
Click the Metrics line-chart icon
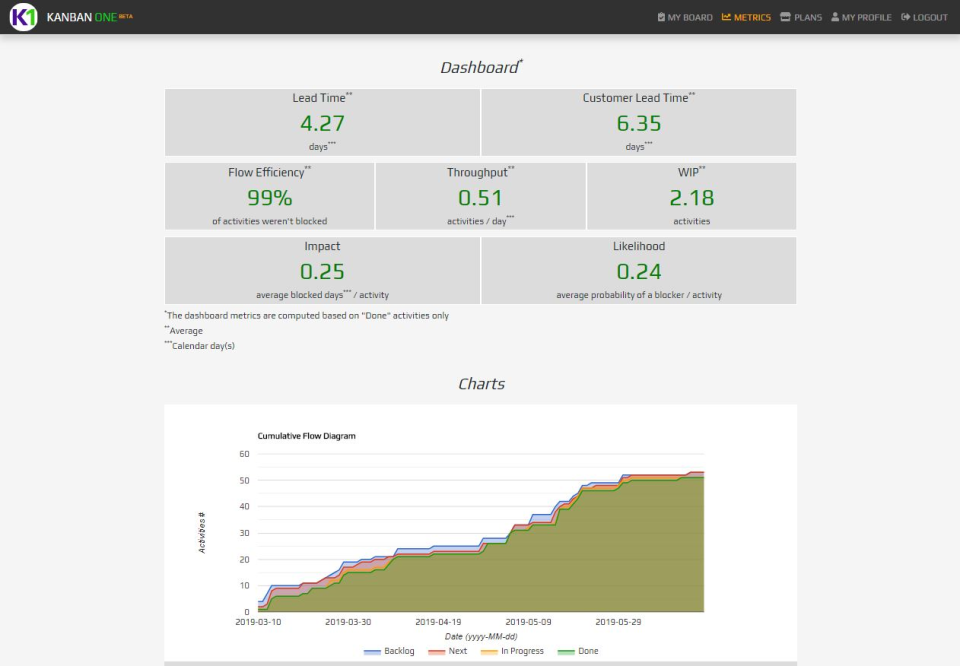click(x=726, y=17)
